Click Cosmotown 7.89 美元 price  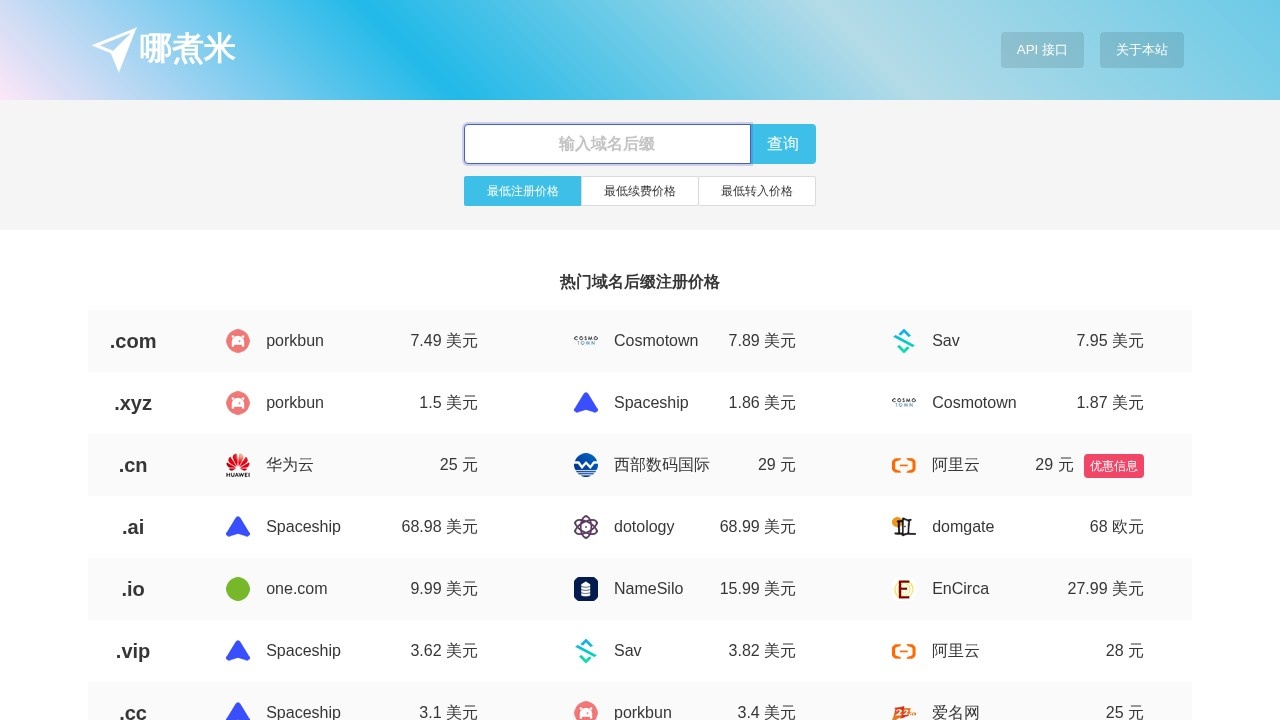click(x=762, y=341)
